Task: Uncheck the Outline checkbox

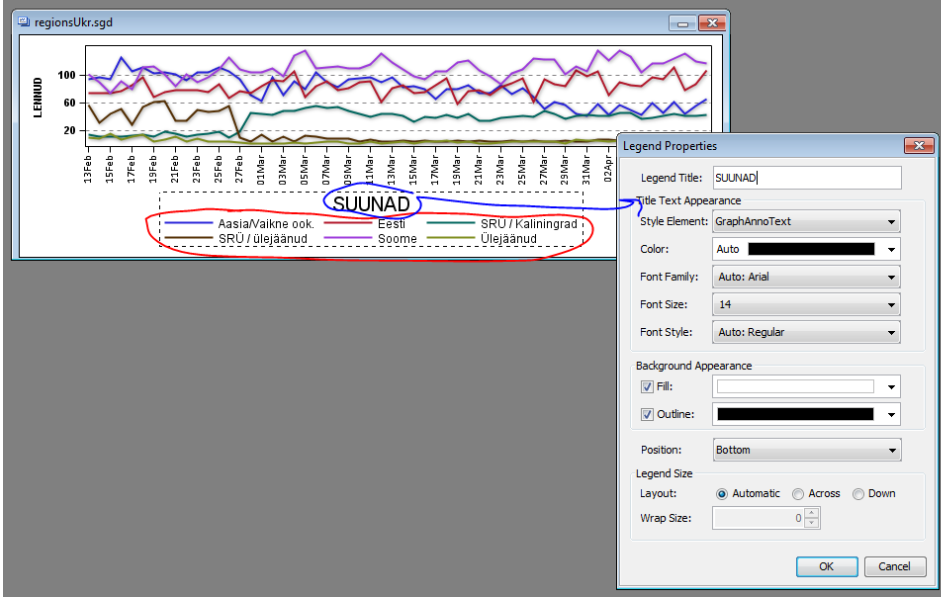Action: (647, 414)
